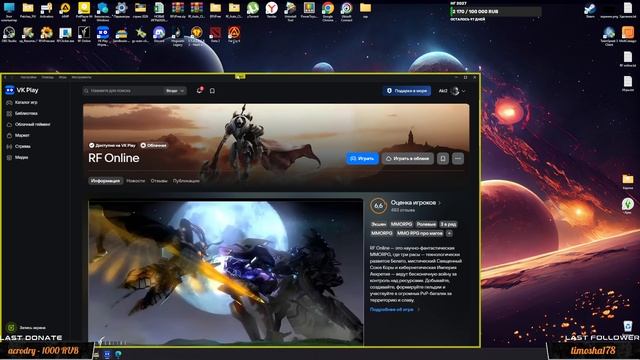Open Подробнее об игре link
640x360 pixels.
394,309
